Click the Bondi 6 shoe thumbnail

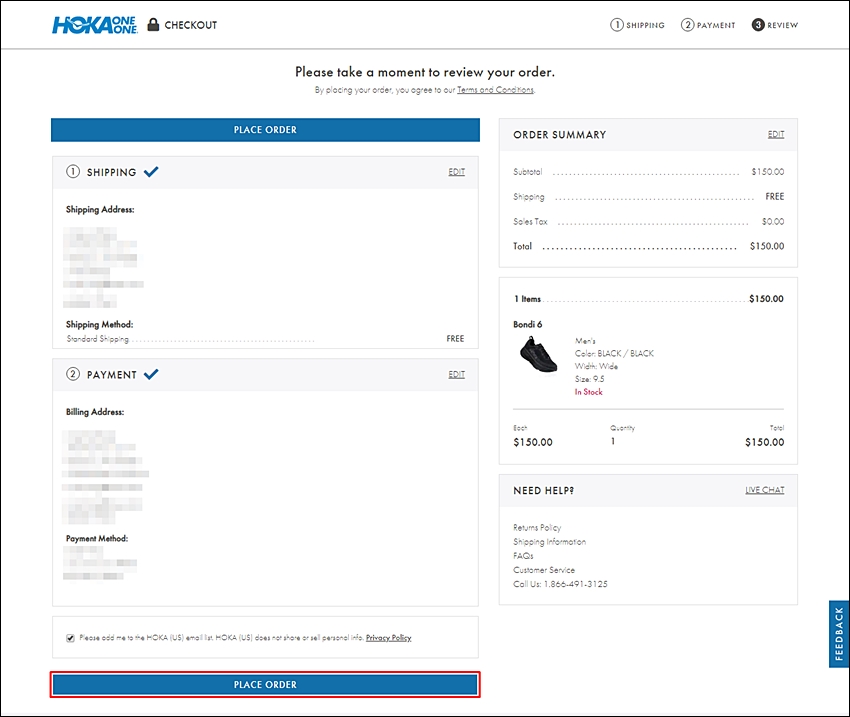(538, 354)
